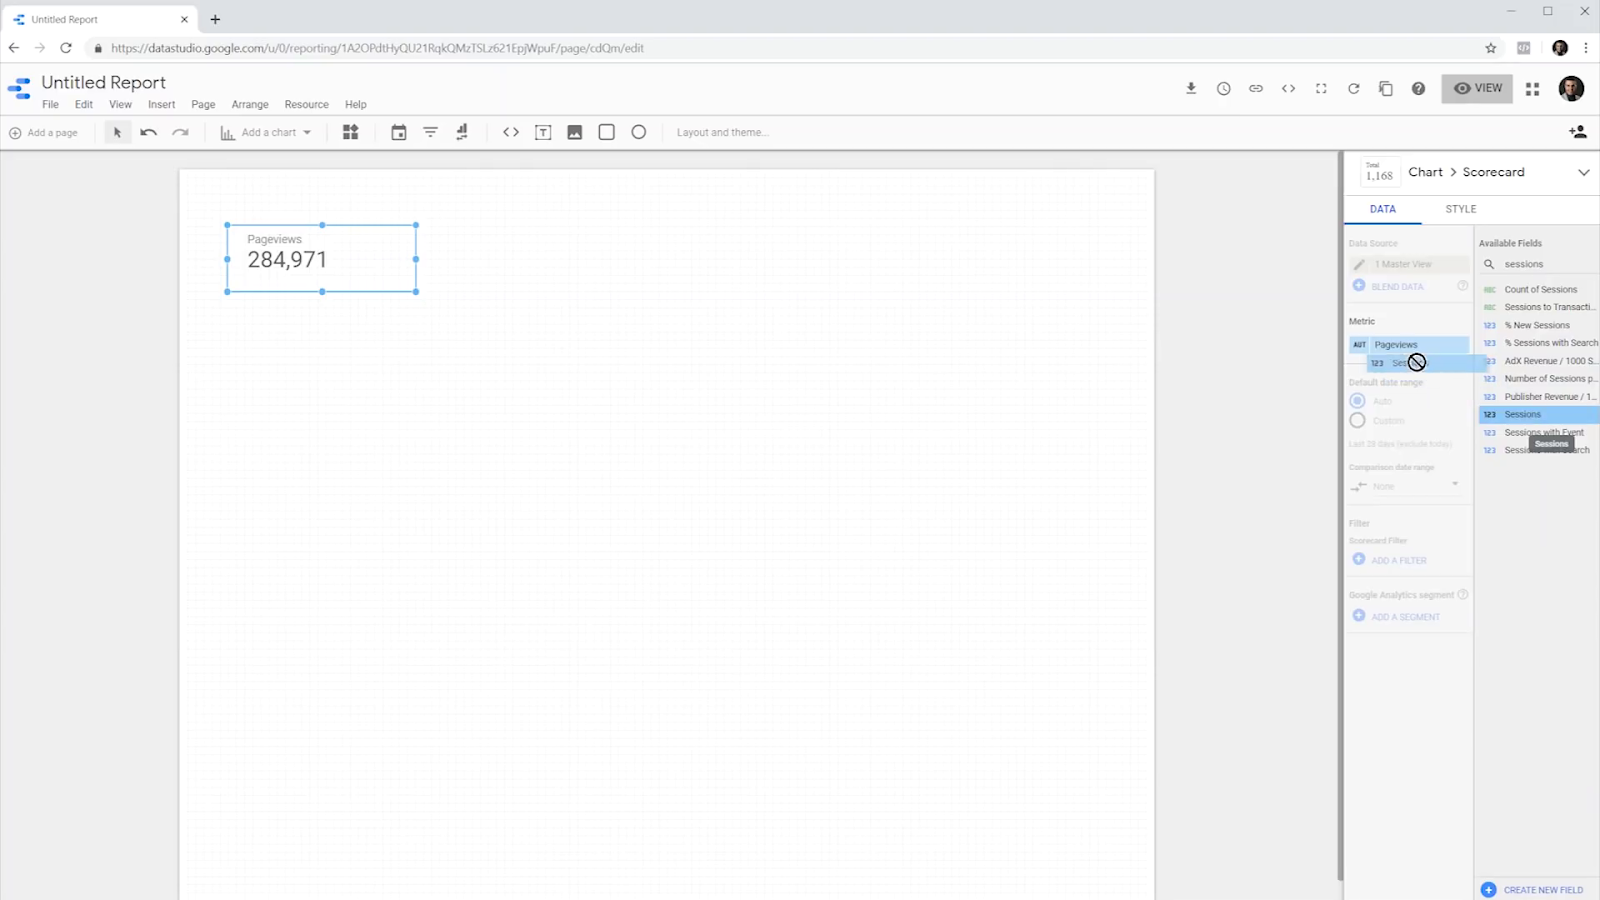Open the Resource menu
The image size is (1600, 900).
click(x=306, y=104)
